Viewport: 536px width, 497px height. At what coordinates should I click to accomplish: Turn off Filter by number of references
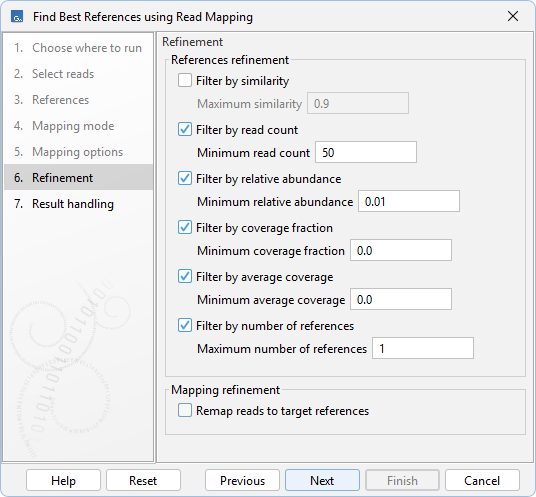[185, 326]
